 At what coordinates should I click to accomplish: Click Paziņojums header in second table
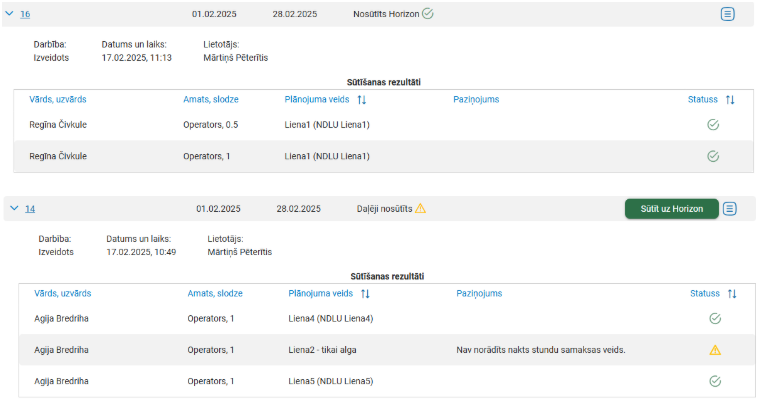click(x=479, y=294)
